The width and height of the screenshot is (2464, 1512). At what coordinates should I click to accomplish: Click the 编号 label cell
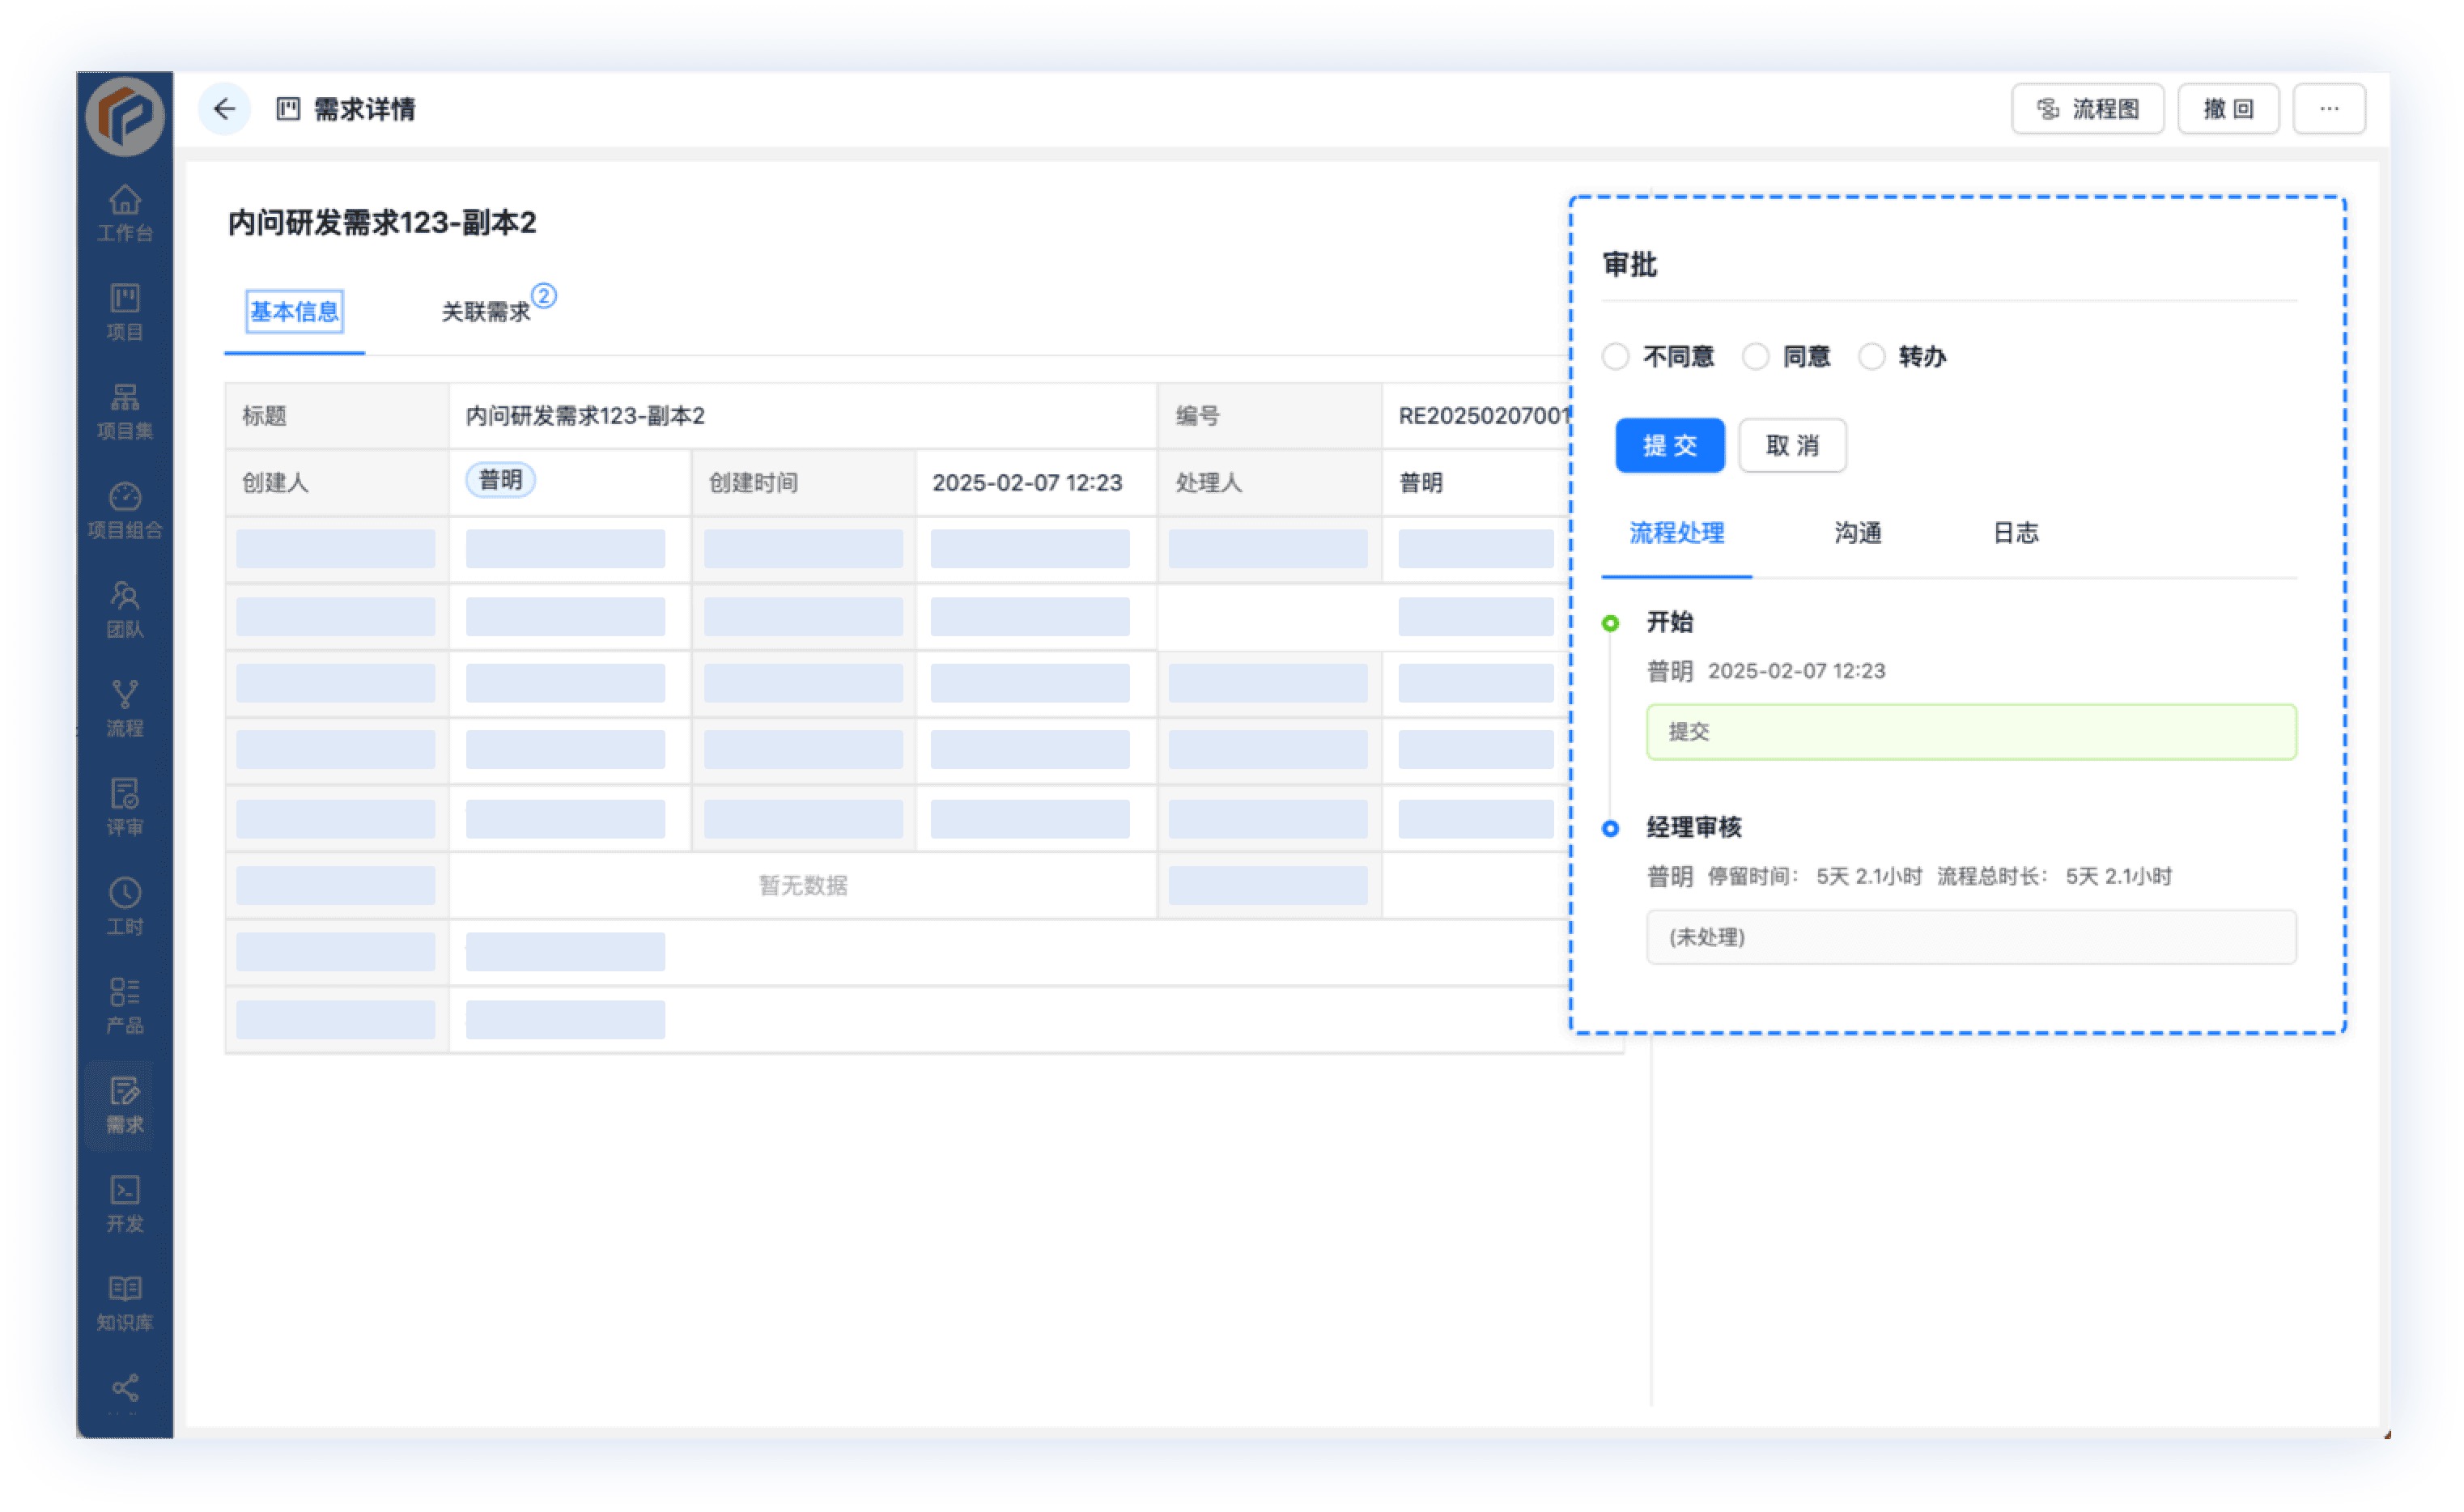[x=1270, y=416]
